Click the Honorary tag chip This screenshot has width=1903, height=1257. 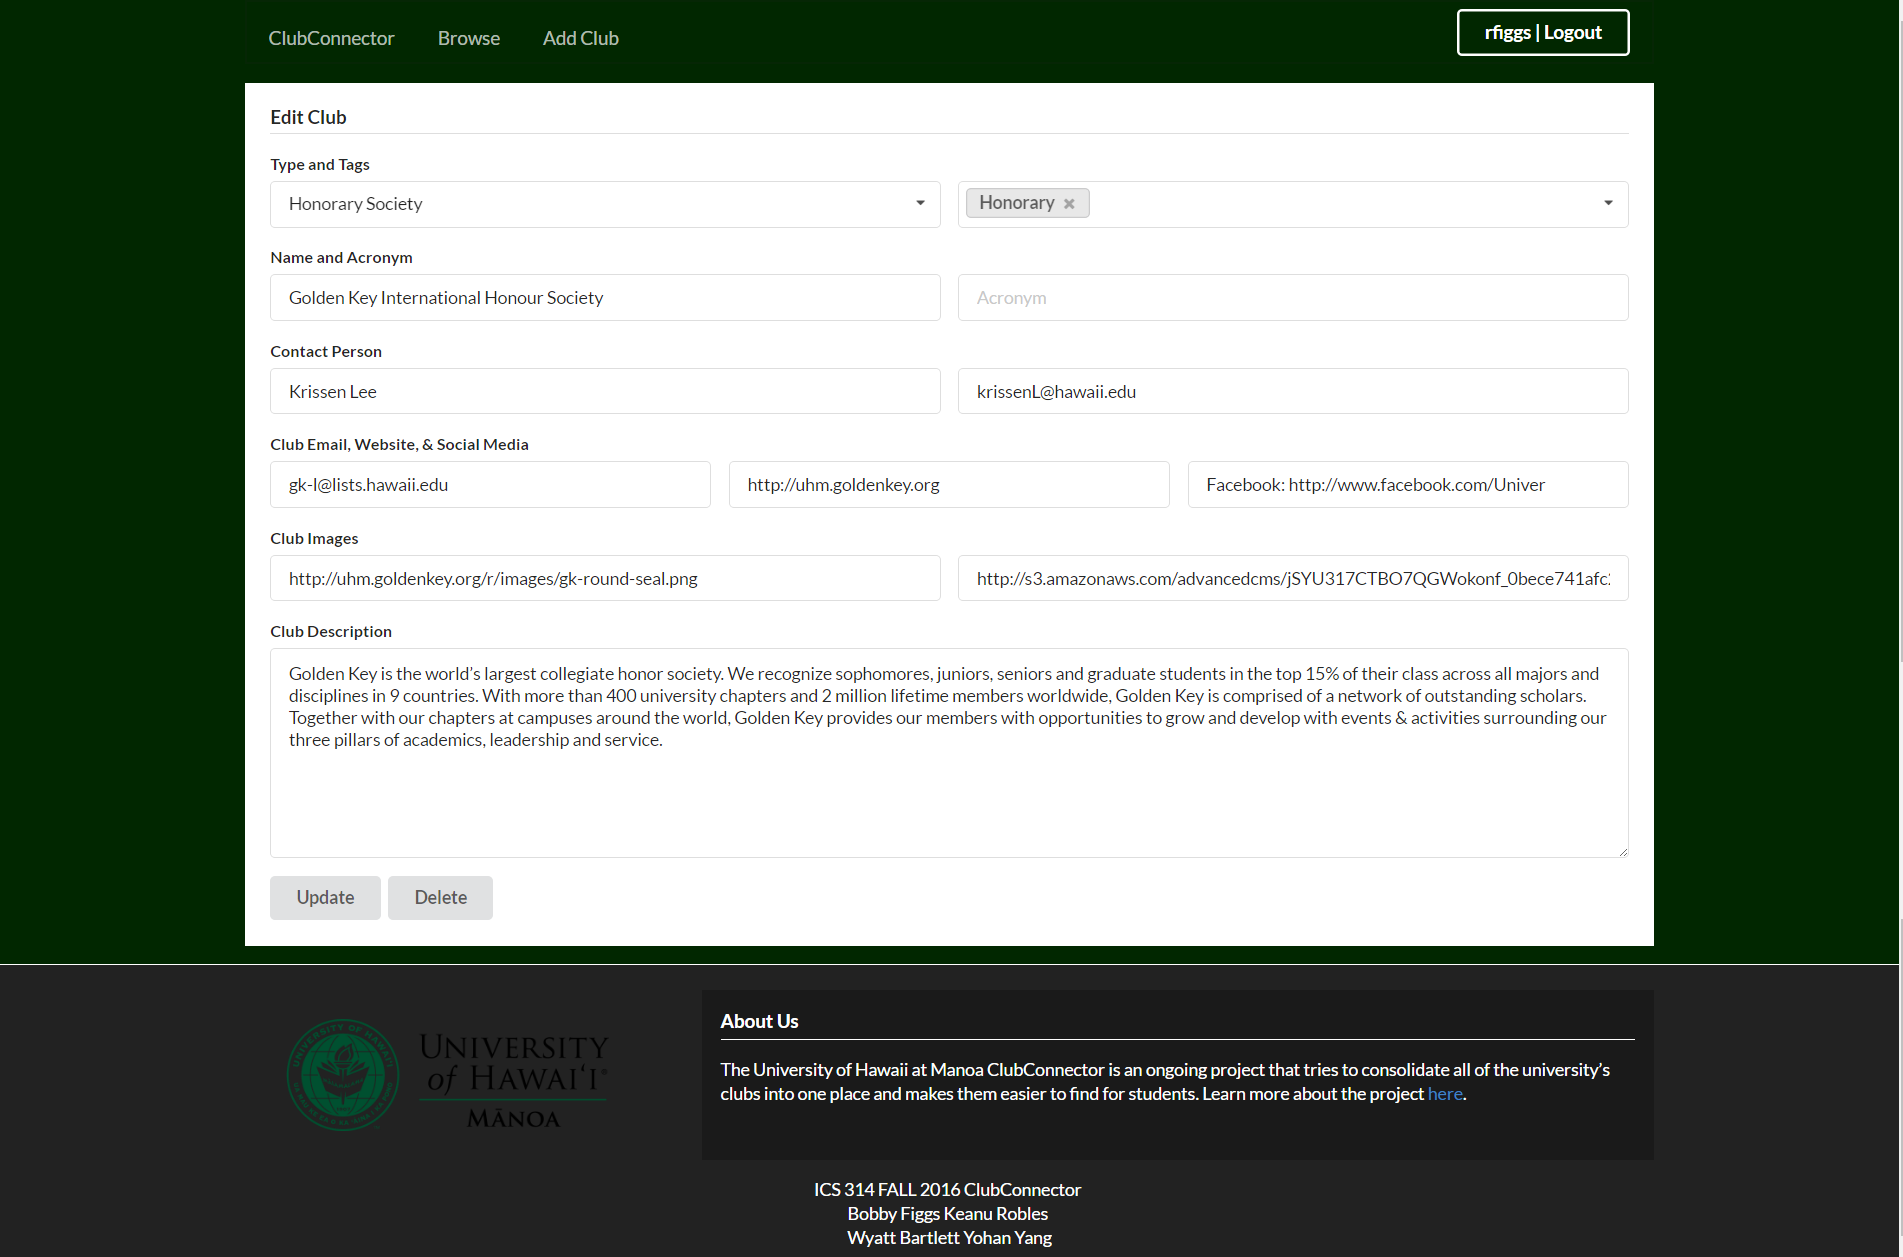pyautogui.click(x=1028, y=203)
